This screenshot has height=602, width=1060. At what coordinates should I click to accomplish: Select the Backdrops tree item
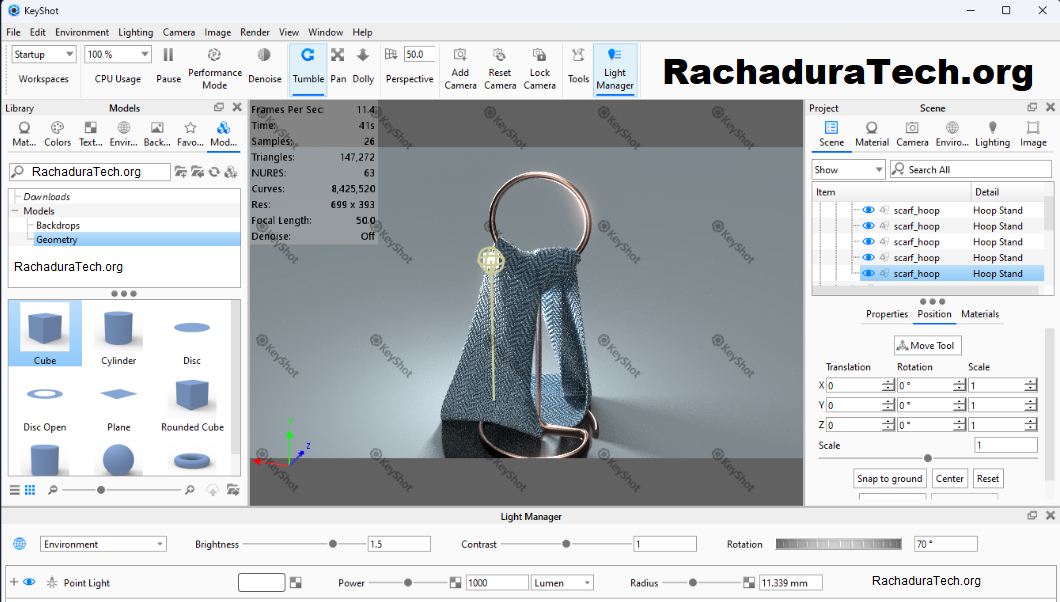pyautogui.click(x=57, y=225)
